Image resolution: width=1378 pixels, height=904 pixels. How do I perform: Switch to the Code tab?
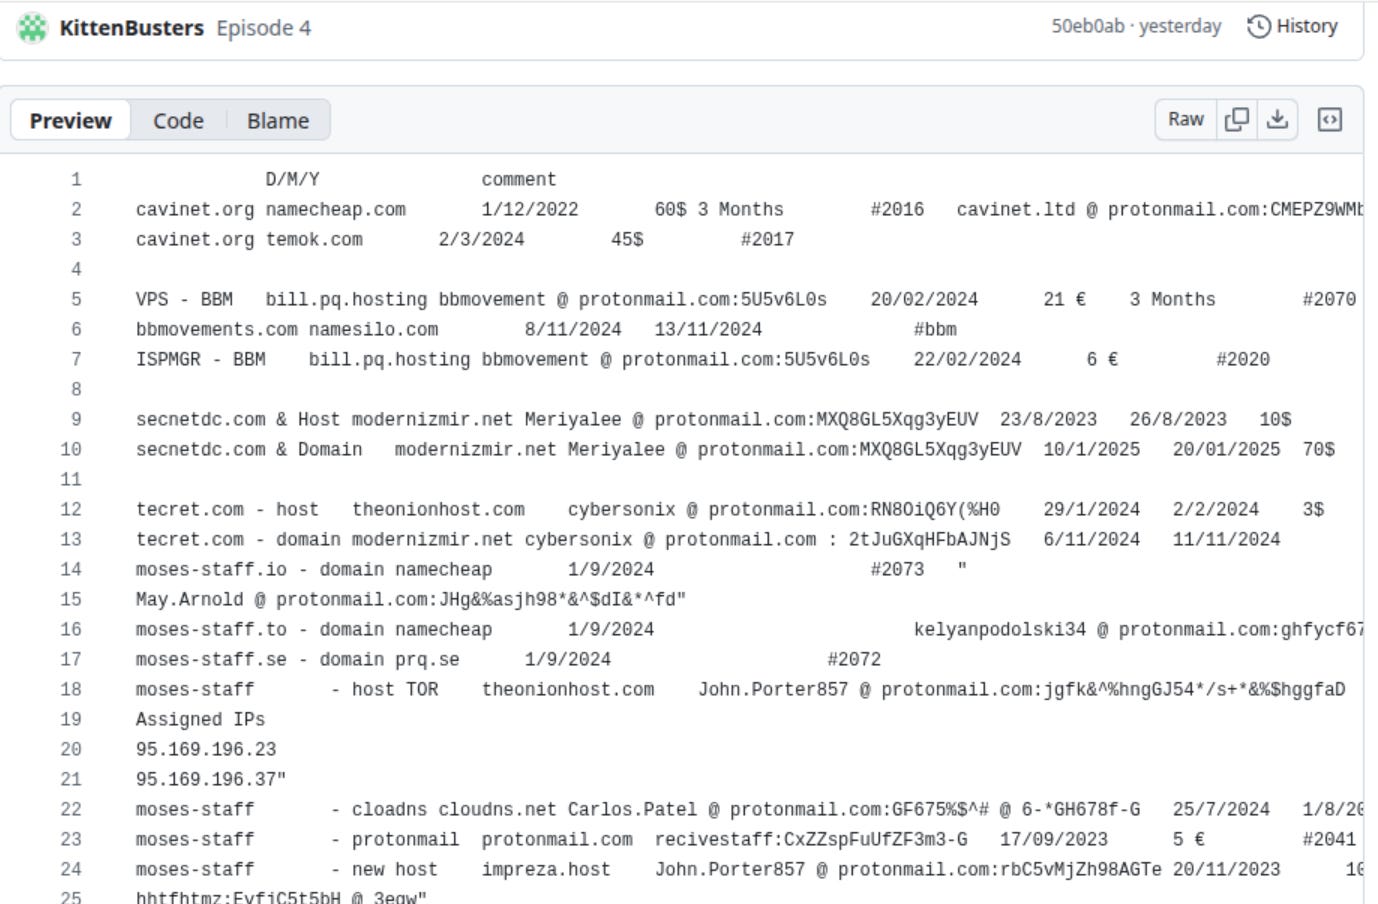click(x=178, y=120)
